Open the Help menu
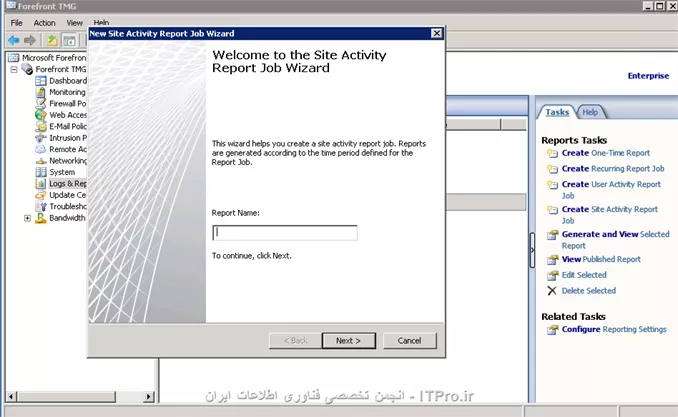678x417 pixels. click(x=101, y=22)
